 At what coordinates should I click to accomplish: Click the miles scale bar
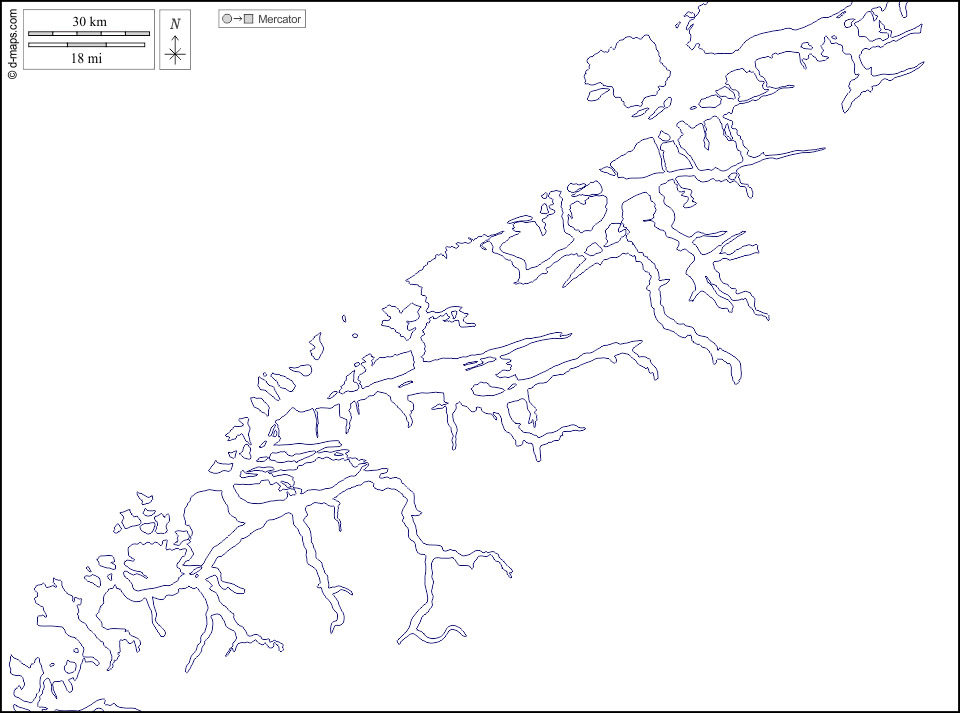pos(87,45)
